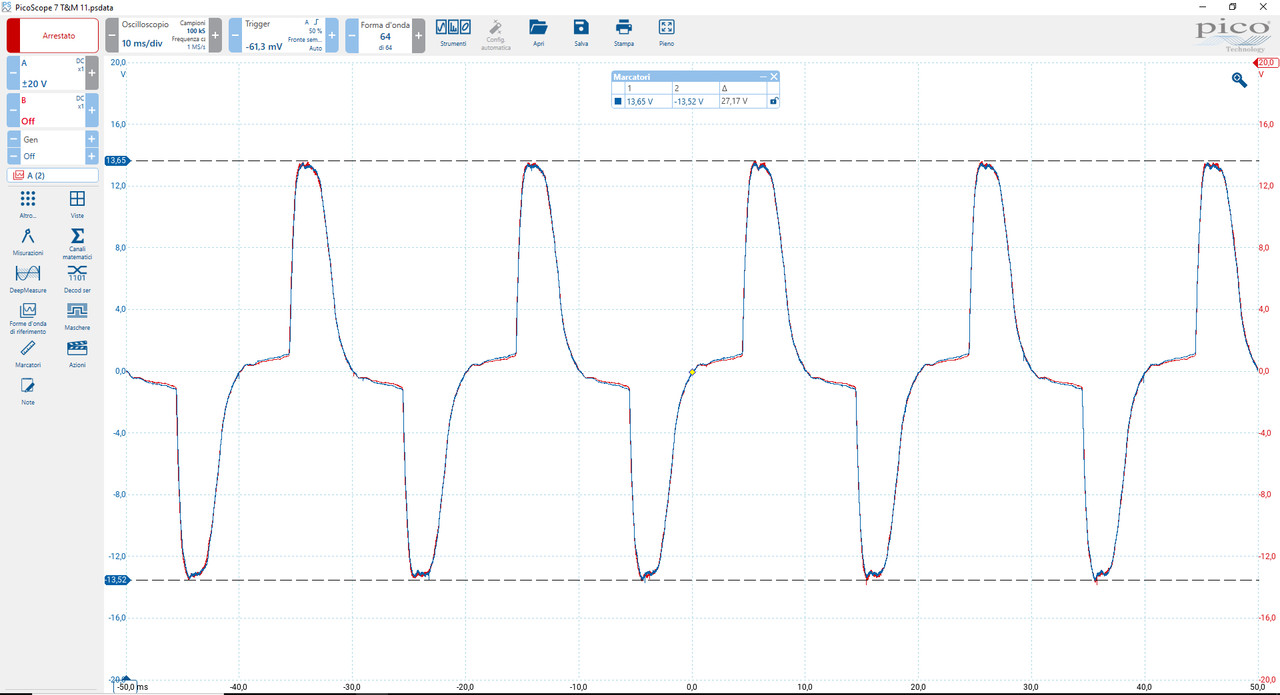Click the blue channel A color square in Marcatori

(618, 101)
